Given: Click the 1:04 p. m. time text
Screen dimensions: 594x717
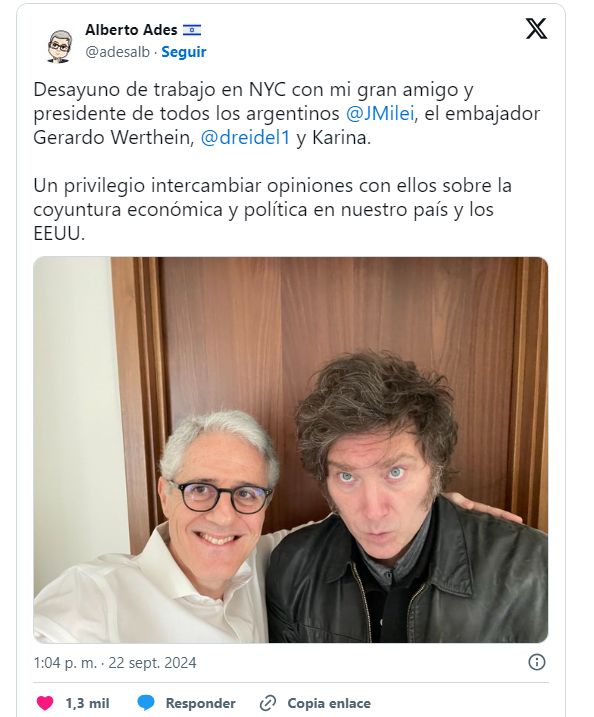Looking at the screenshot, I should click(x=65, y=663).
